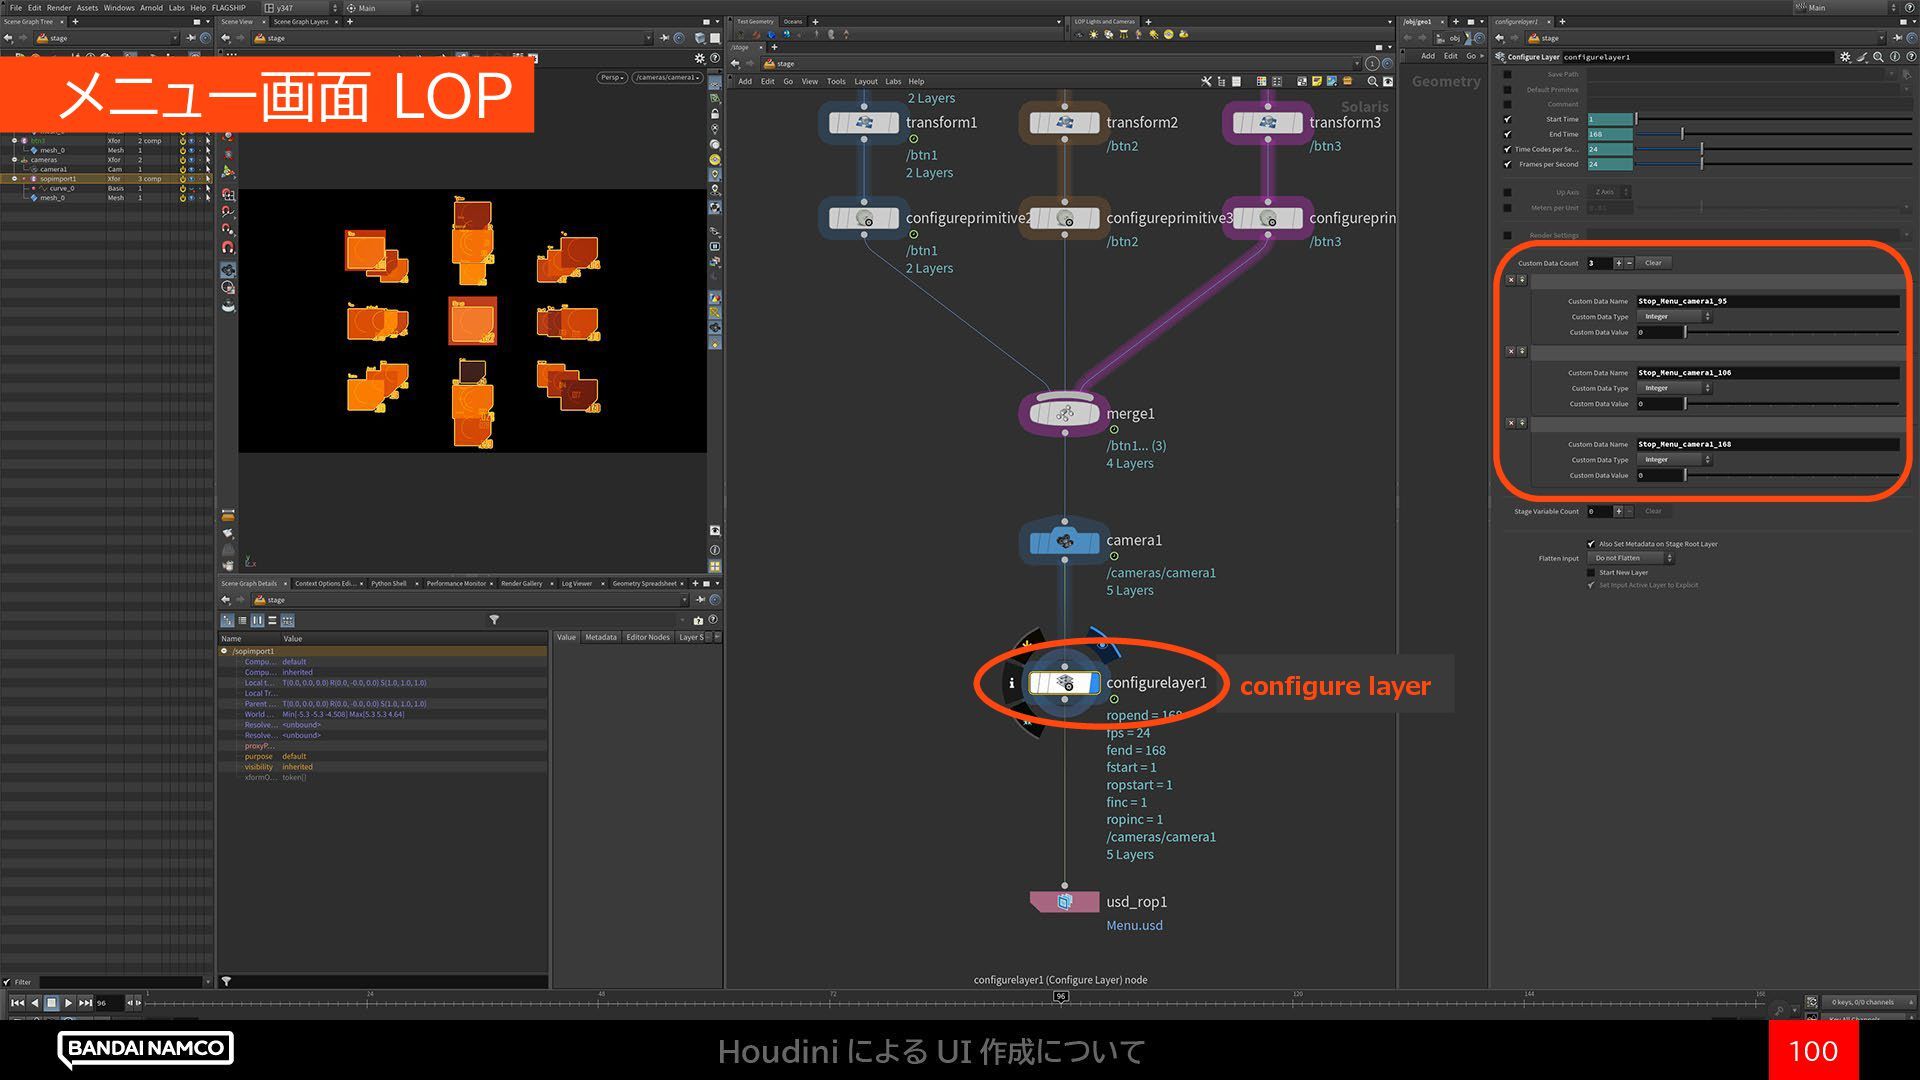This screenshot has height=1080, width=1920.
Task: Click the merge1 node icon
Action: (1064, 414)
